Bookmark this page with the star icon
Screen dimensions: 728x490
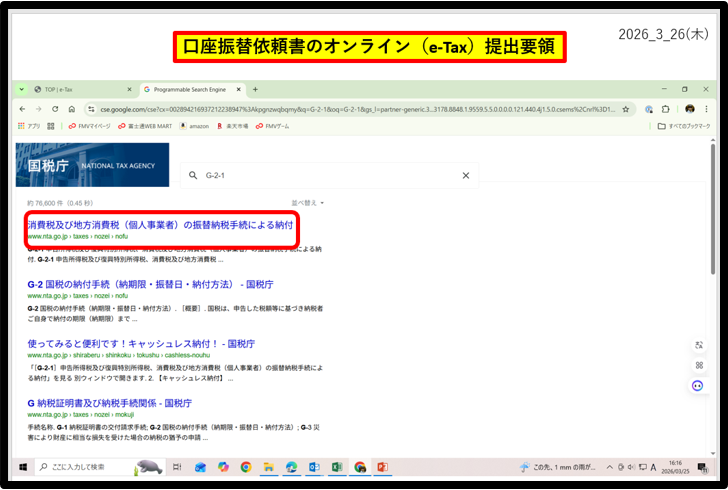pyautogui.click(x=626, y=109)
